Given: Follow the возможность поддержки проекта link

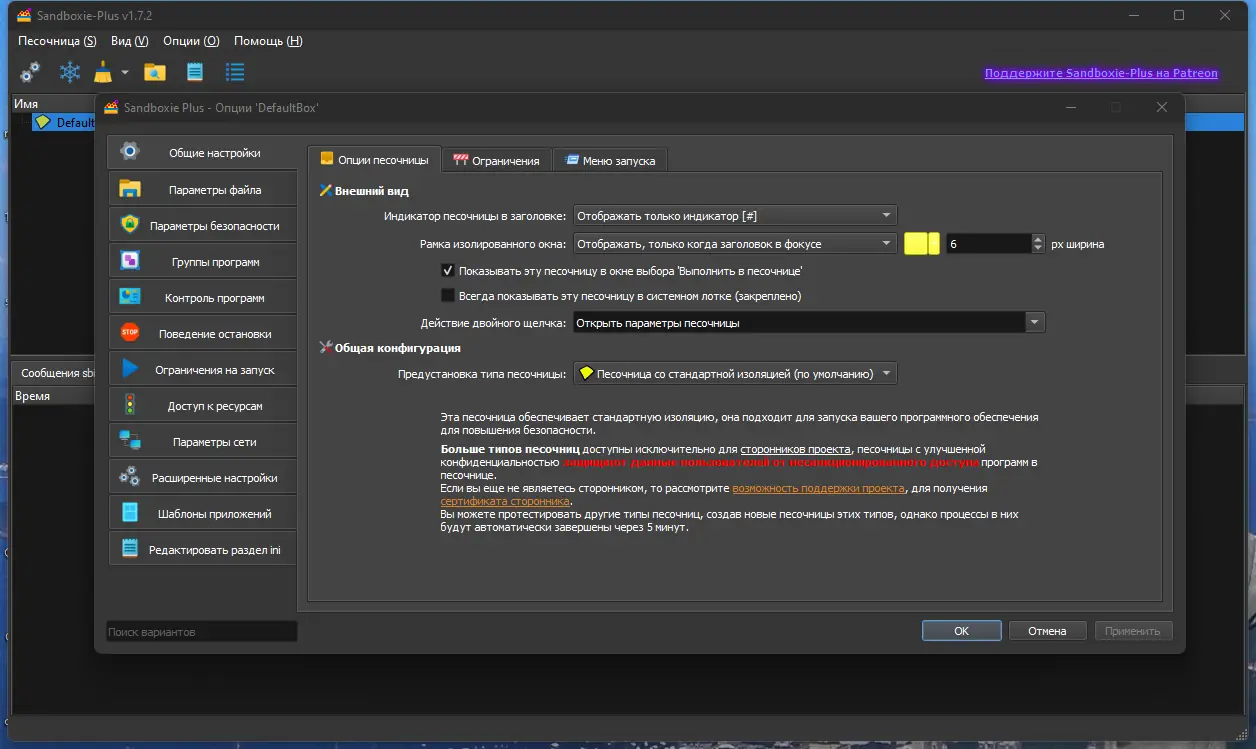Looking at the screenshot, I should [819, 488].
